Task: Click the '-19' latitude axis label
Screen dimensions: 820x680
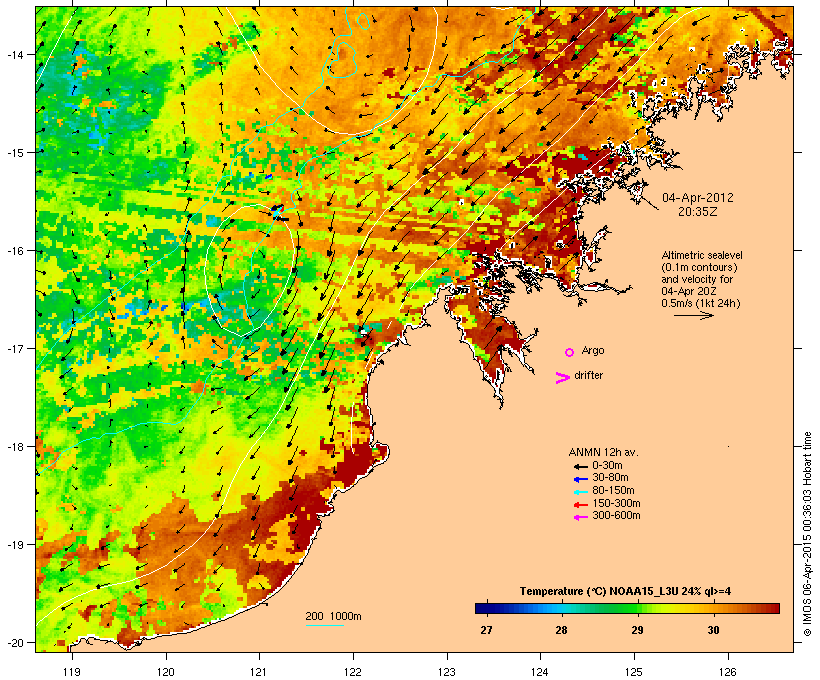Action: tap(14, 545)
